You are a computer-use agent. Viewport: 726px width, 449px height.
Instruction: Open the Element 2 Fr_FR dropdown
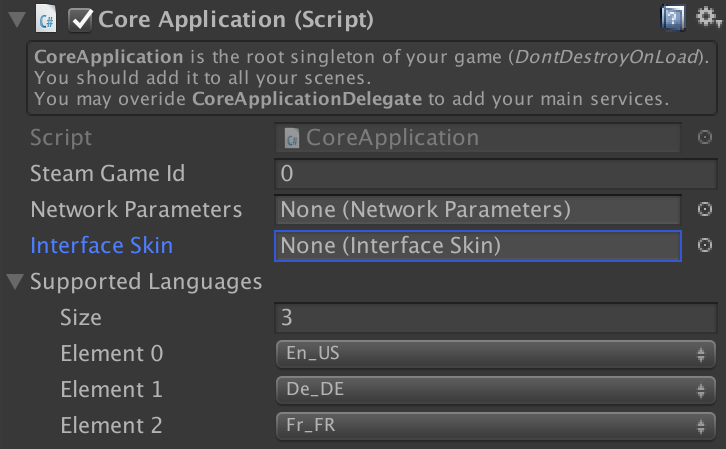(495, 425)
